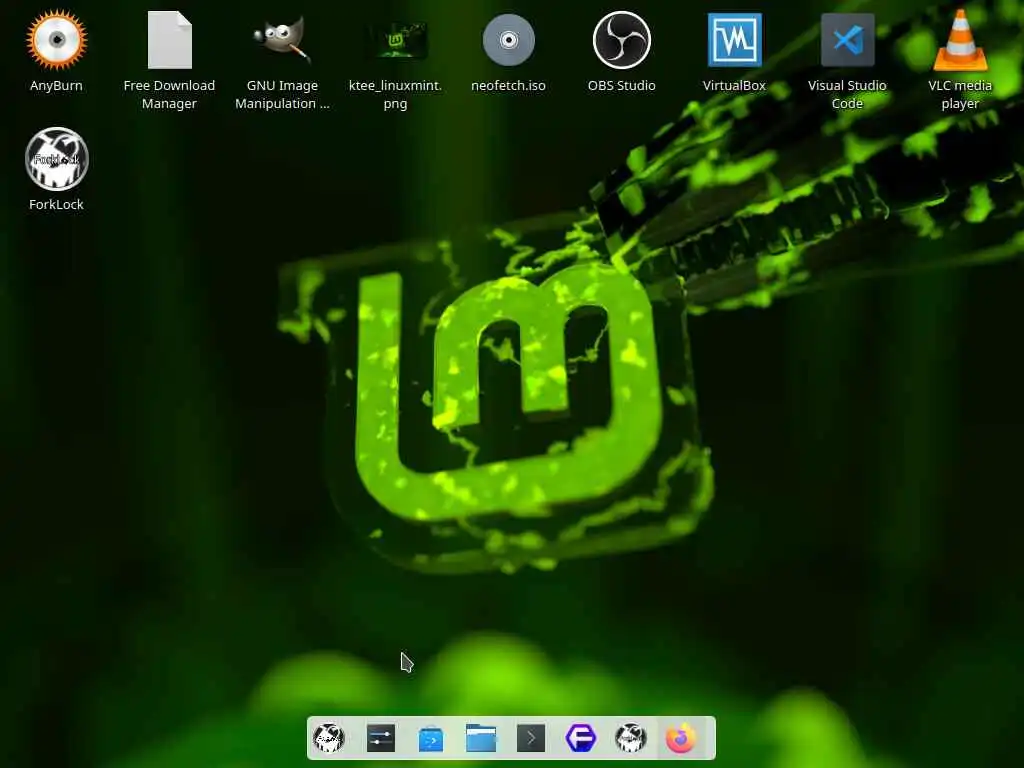Viewport: 1024px width, 768px height.
Task: Open the ForkLock launcher beside the settings sliders in dock
Action: [x=329, y=739]
